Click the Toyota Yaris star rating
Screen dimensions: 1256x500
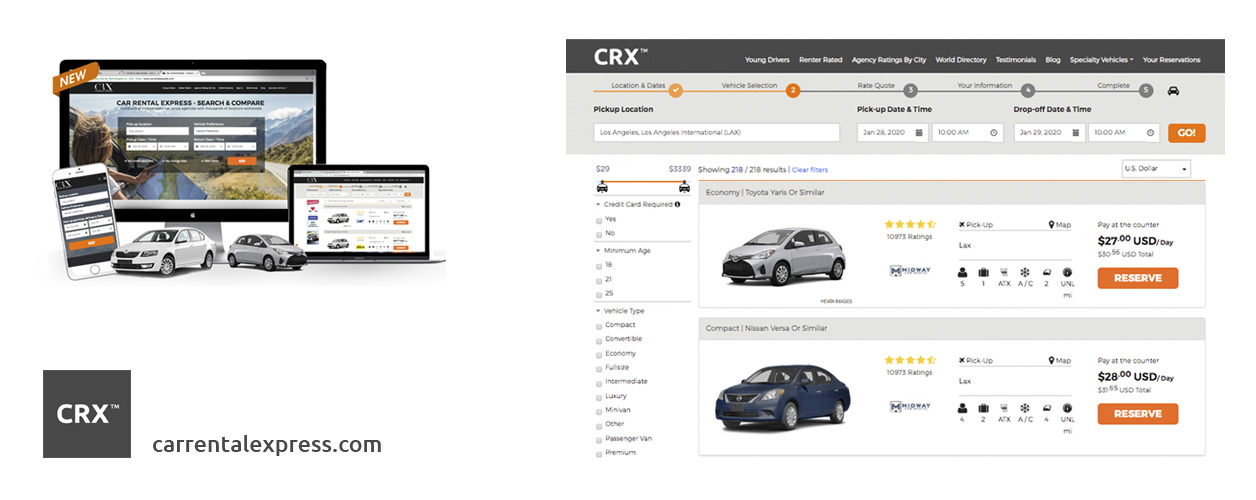pyautogui.click(x=910, y=225)
